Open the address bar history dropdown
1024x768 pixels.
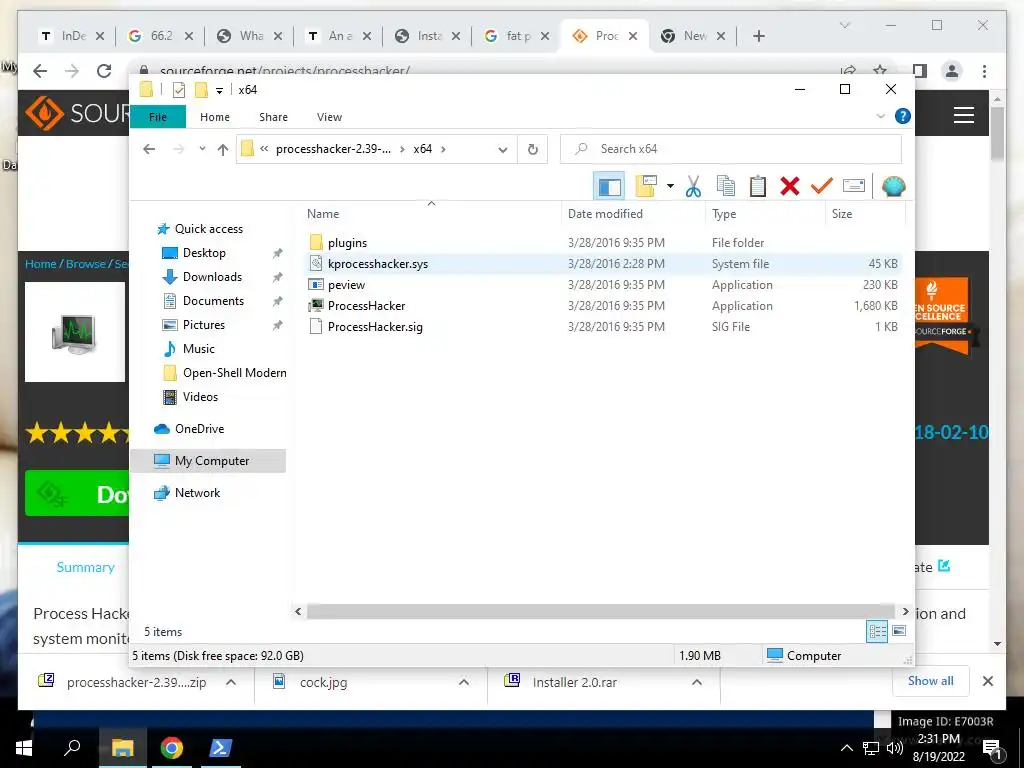click(x=502, y=150)
